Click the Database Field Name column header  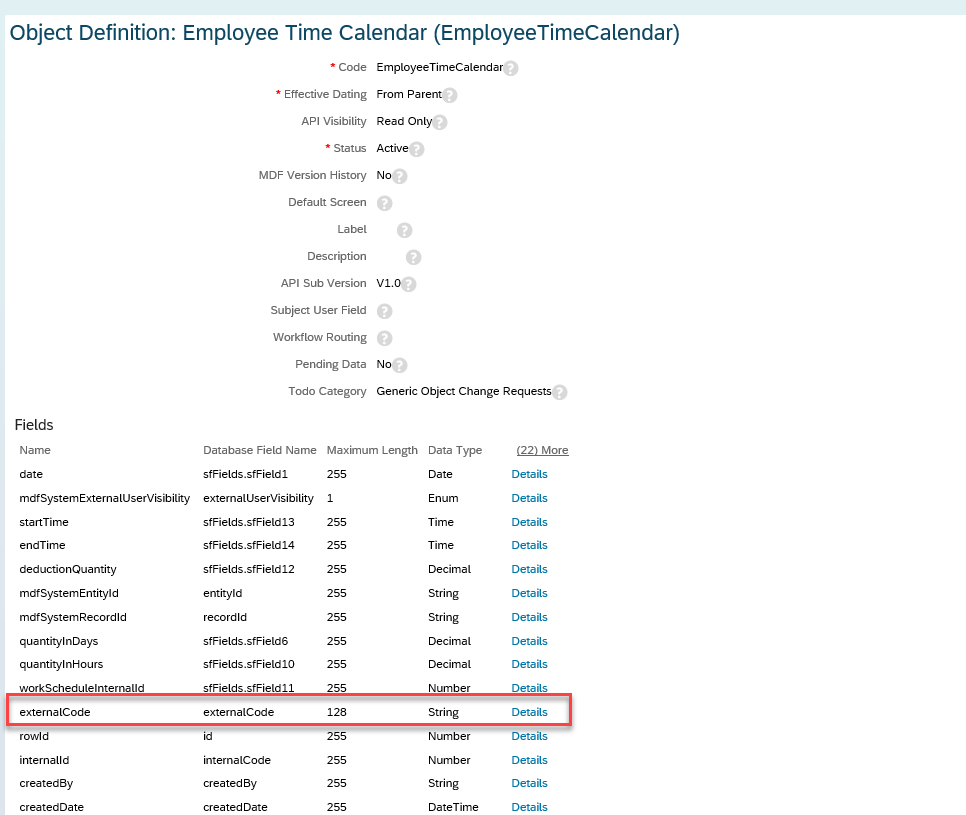click(x=259, y=450)
